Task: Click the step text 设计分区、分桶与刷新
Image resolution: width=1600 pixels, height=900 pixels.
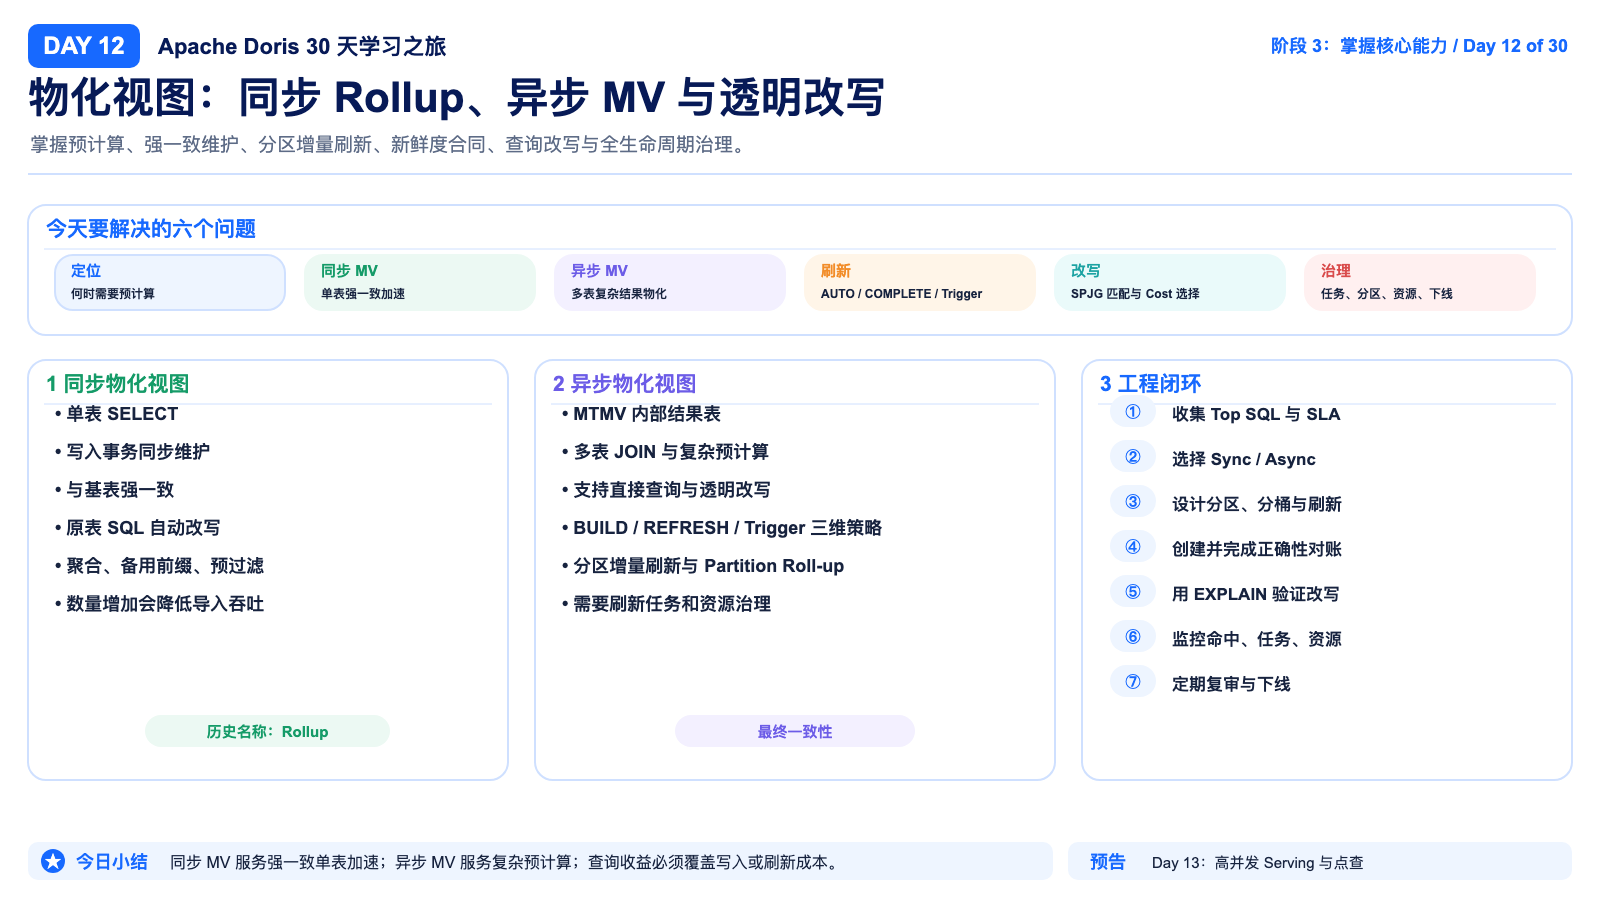Action: point(1257,504)
